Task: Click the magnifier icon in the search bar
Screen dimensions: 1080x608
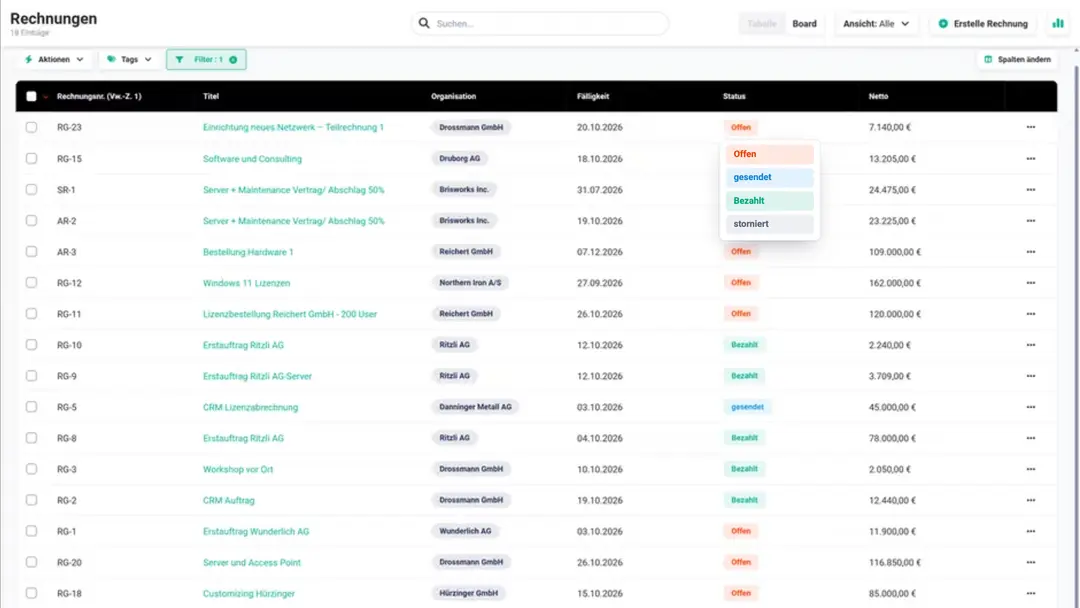Action: pos(424,23)
